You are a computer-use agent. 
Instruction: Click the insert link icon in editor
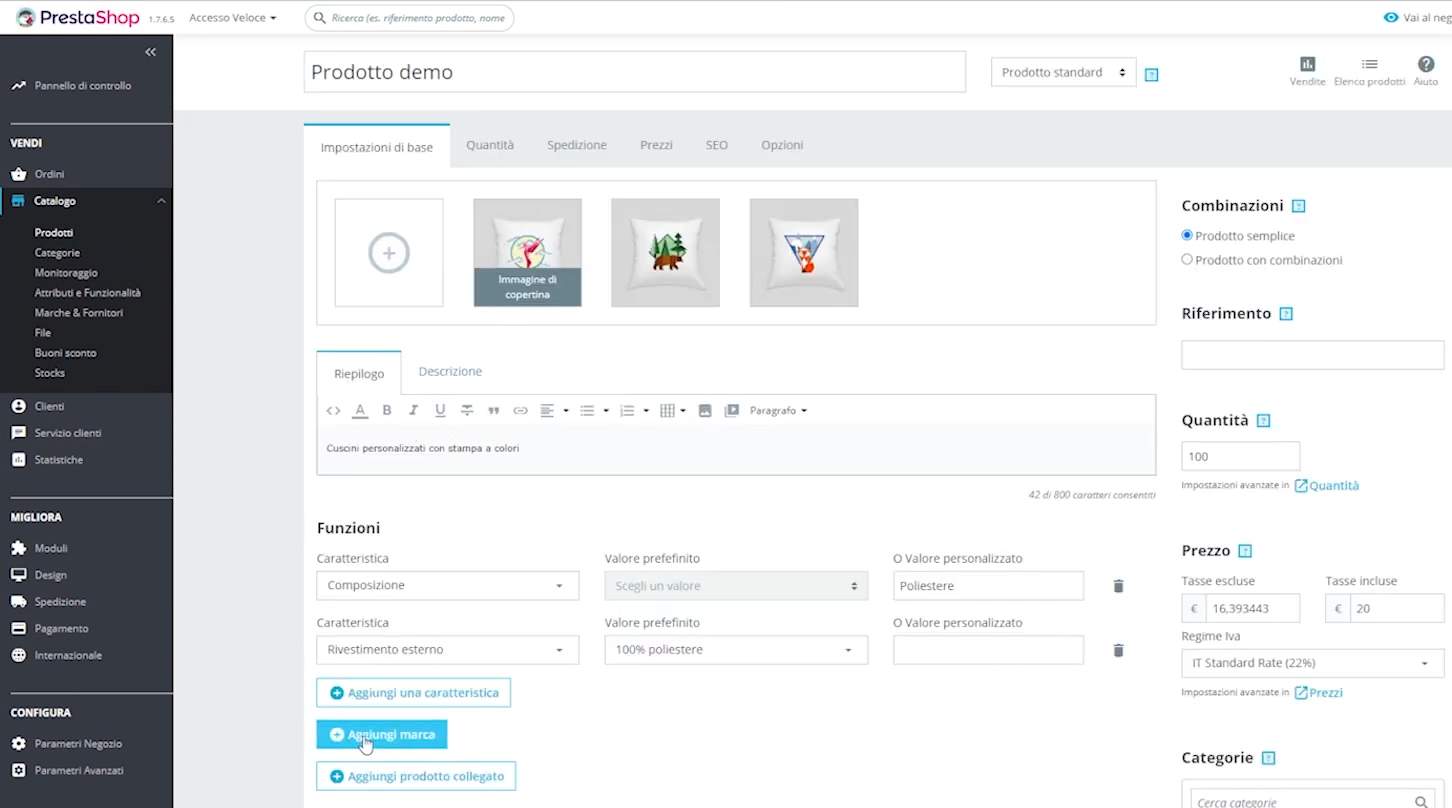tap(520, 410)
